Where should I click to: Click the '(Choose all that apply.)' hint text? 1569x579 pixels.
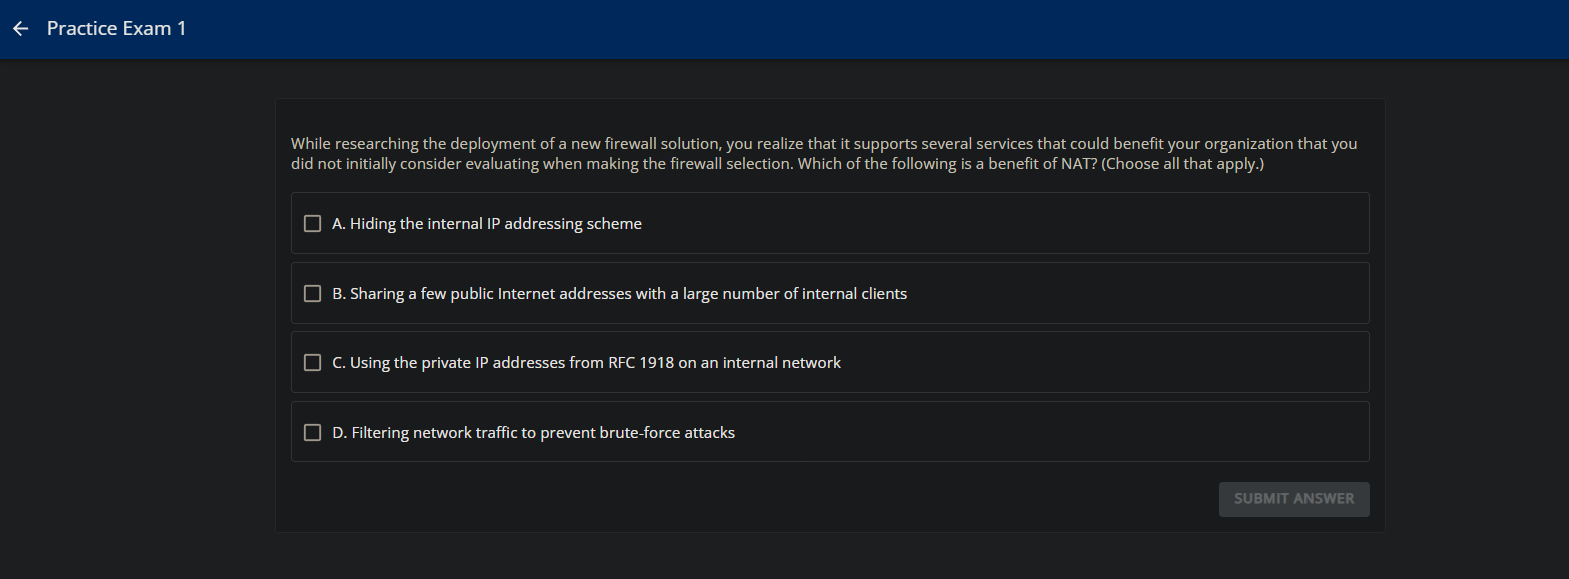pos(1183,164)
